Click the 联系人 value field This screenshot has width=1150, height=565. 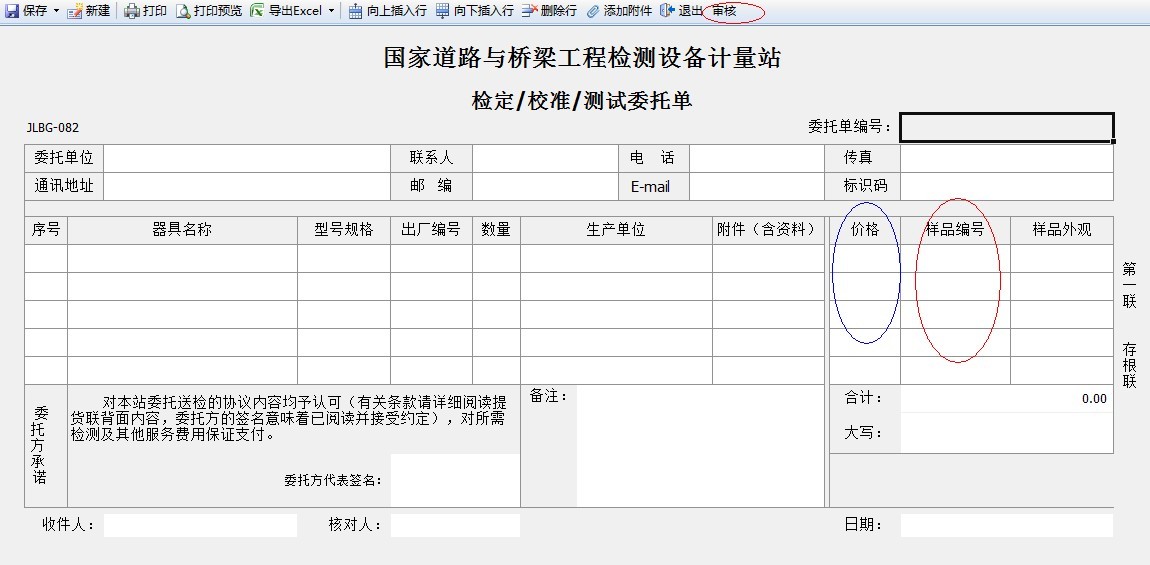coord(546,158)
